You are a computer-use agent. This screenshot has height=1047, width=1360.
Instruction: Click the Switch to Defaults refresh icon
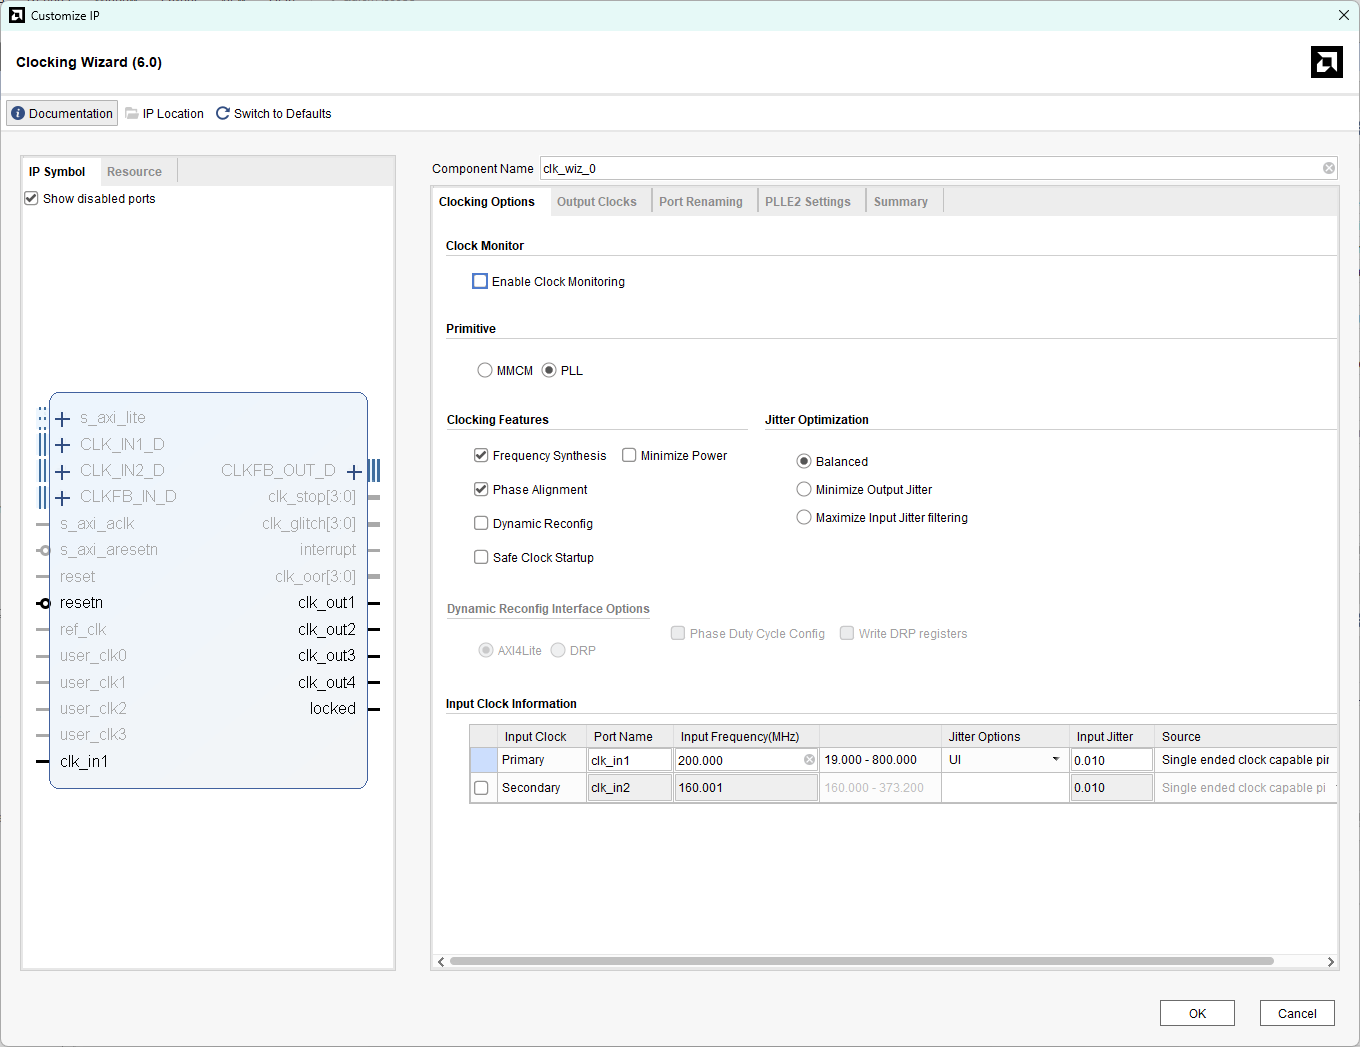[x=223, y=113]
